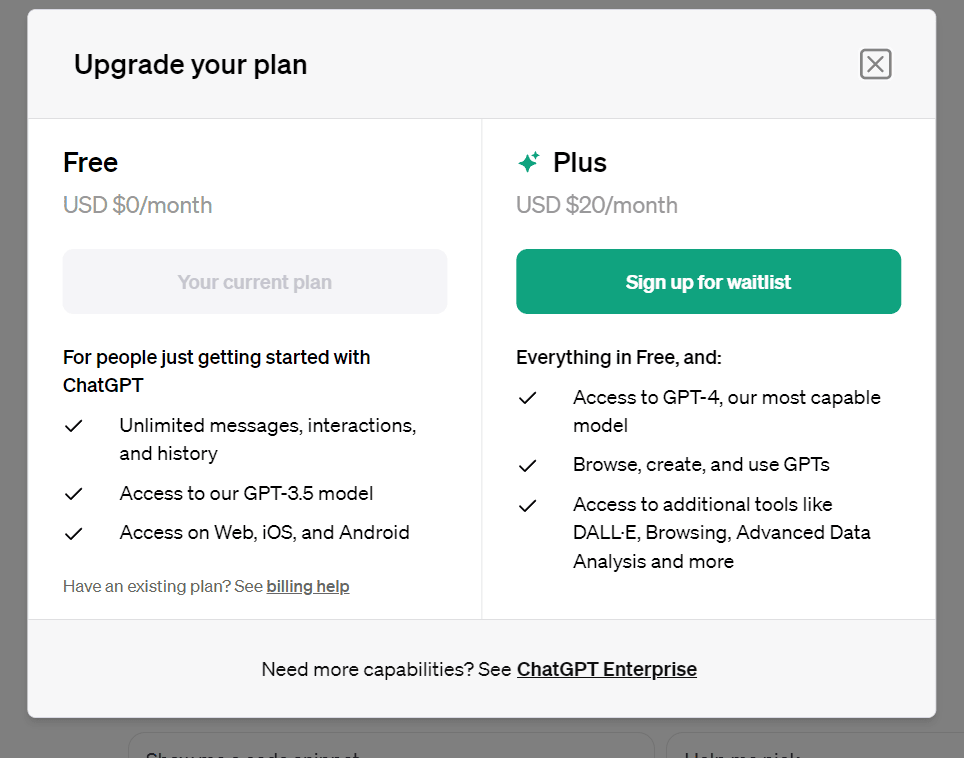Click checkmark next to DALL·E tools feature
Image resolution: width=964 pixels, height=758 pixels.
click(x=527, y=505)
